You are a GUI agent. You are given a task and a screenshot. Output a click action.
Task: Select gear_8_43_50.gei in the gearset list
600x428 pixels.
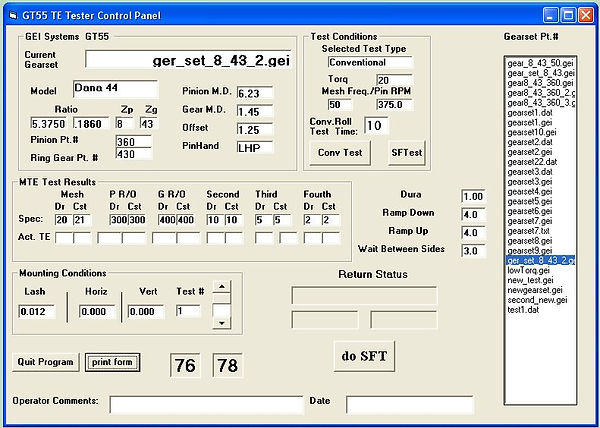(540, 63)
